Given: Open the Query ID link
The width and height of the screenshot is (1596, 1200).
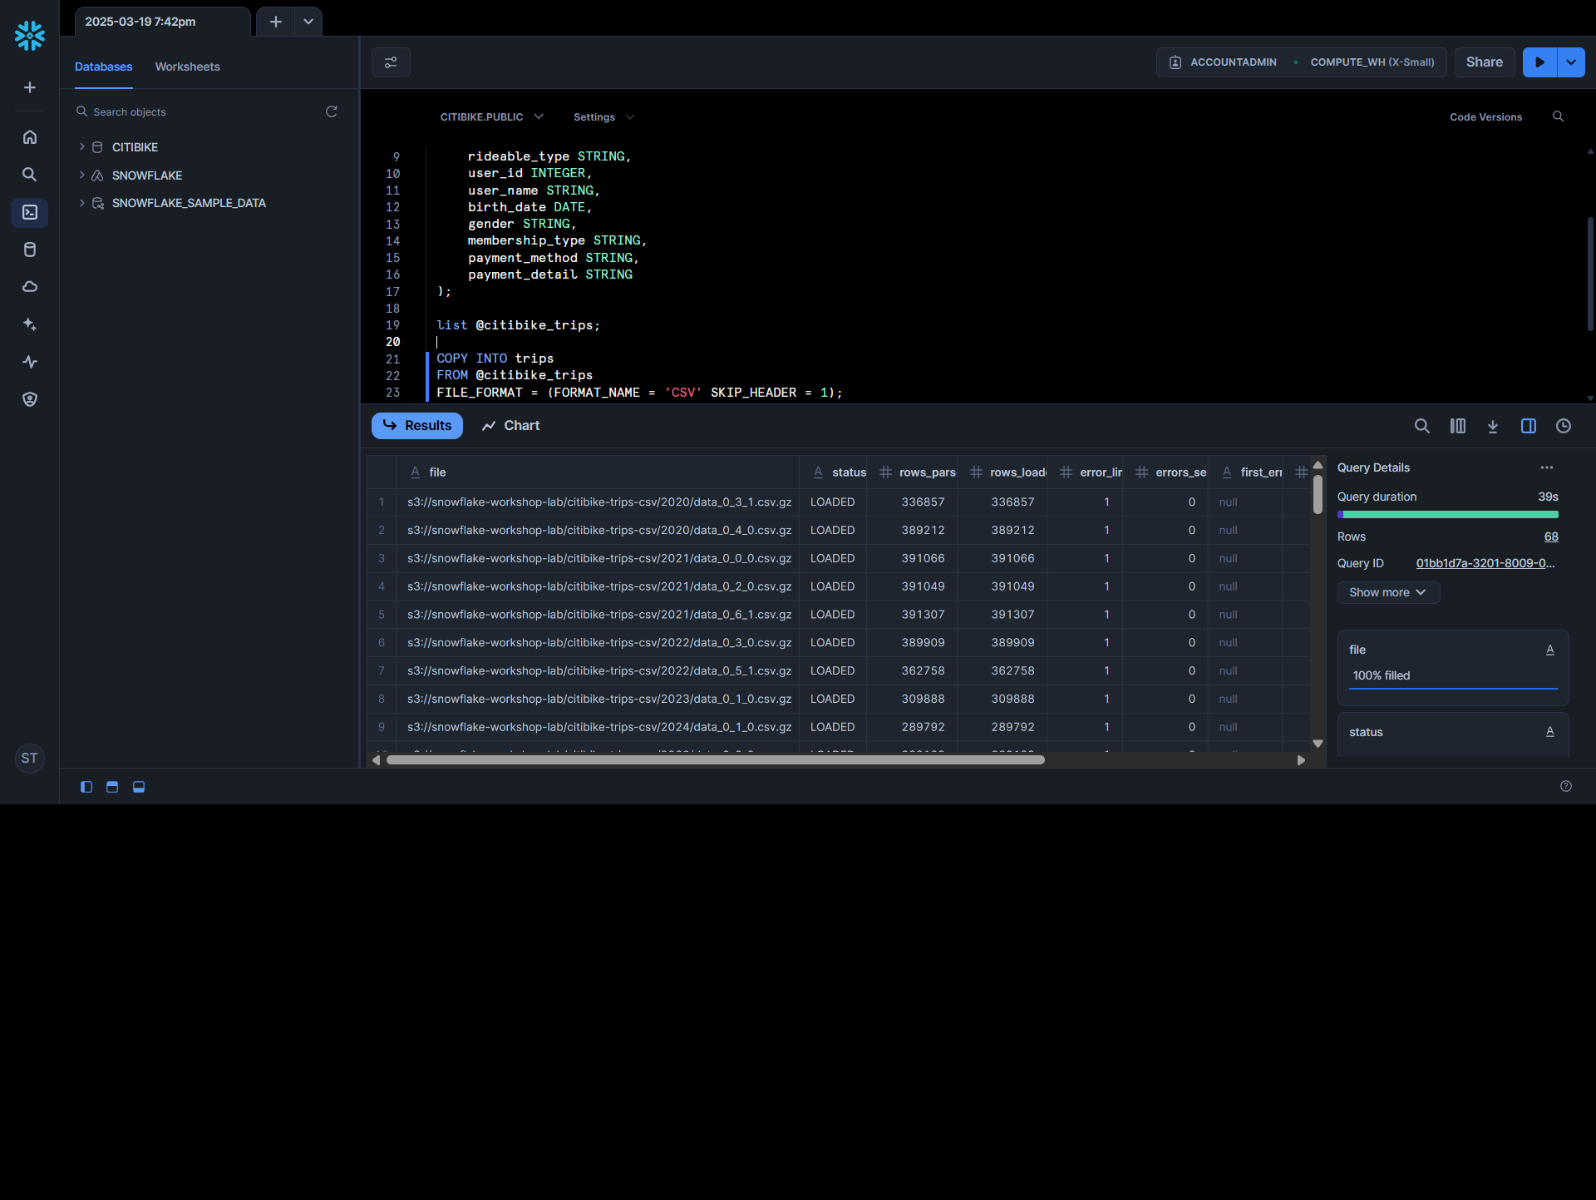Looking at the screenshot, I should [x=1484, y=564].
